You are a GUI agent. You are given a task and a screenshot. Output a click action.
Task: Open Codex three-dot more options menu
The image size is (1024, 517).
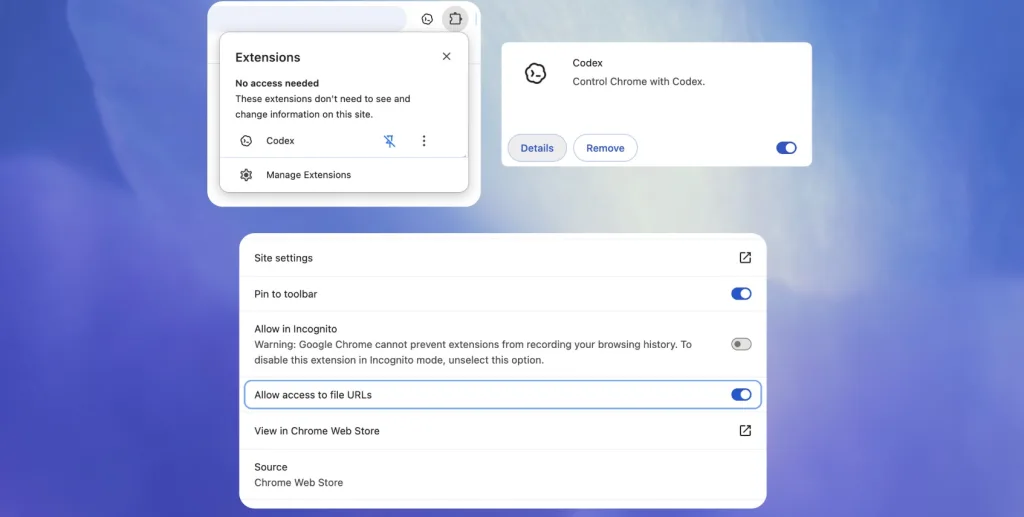[x=424, y=140]
